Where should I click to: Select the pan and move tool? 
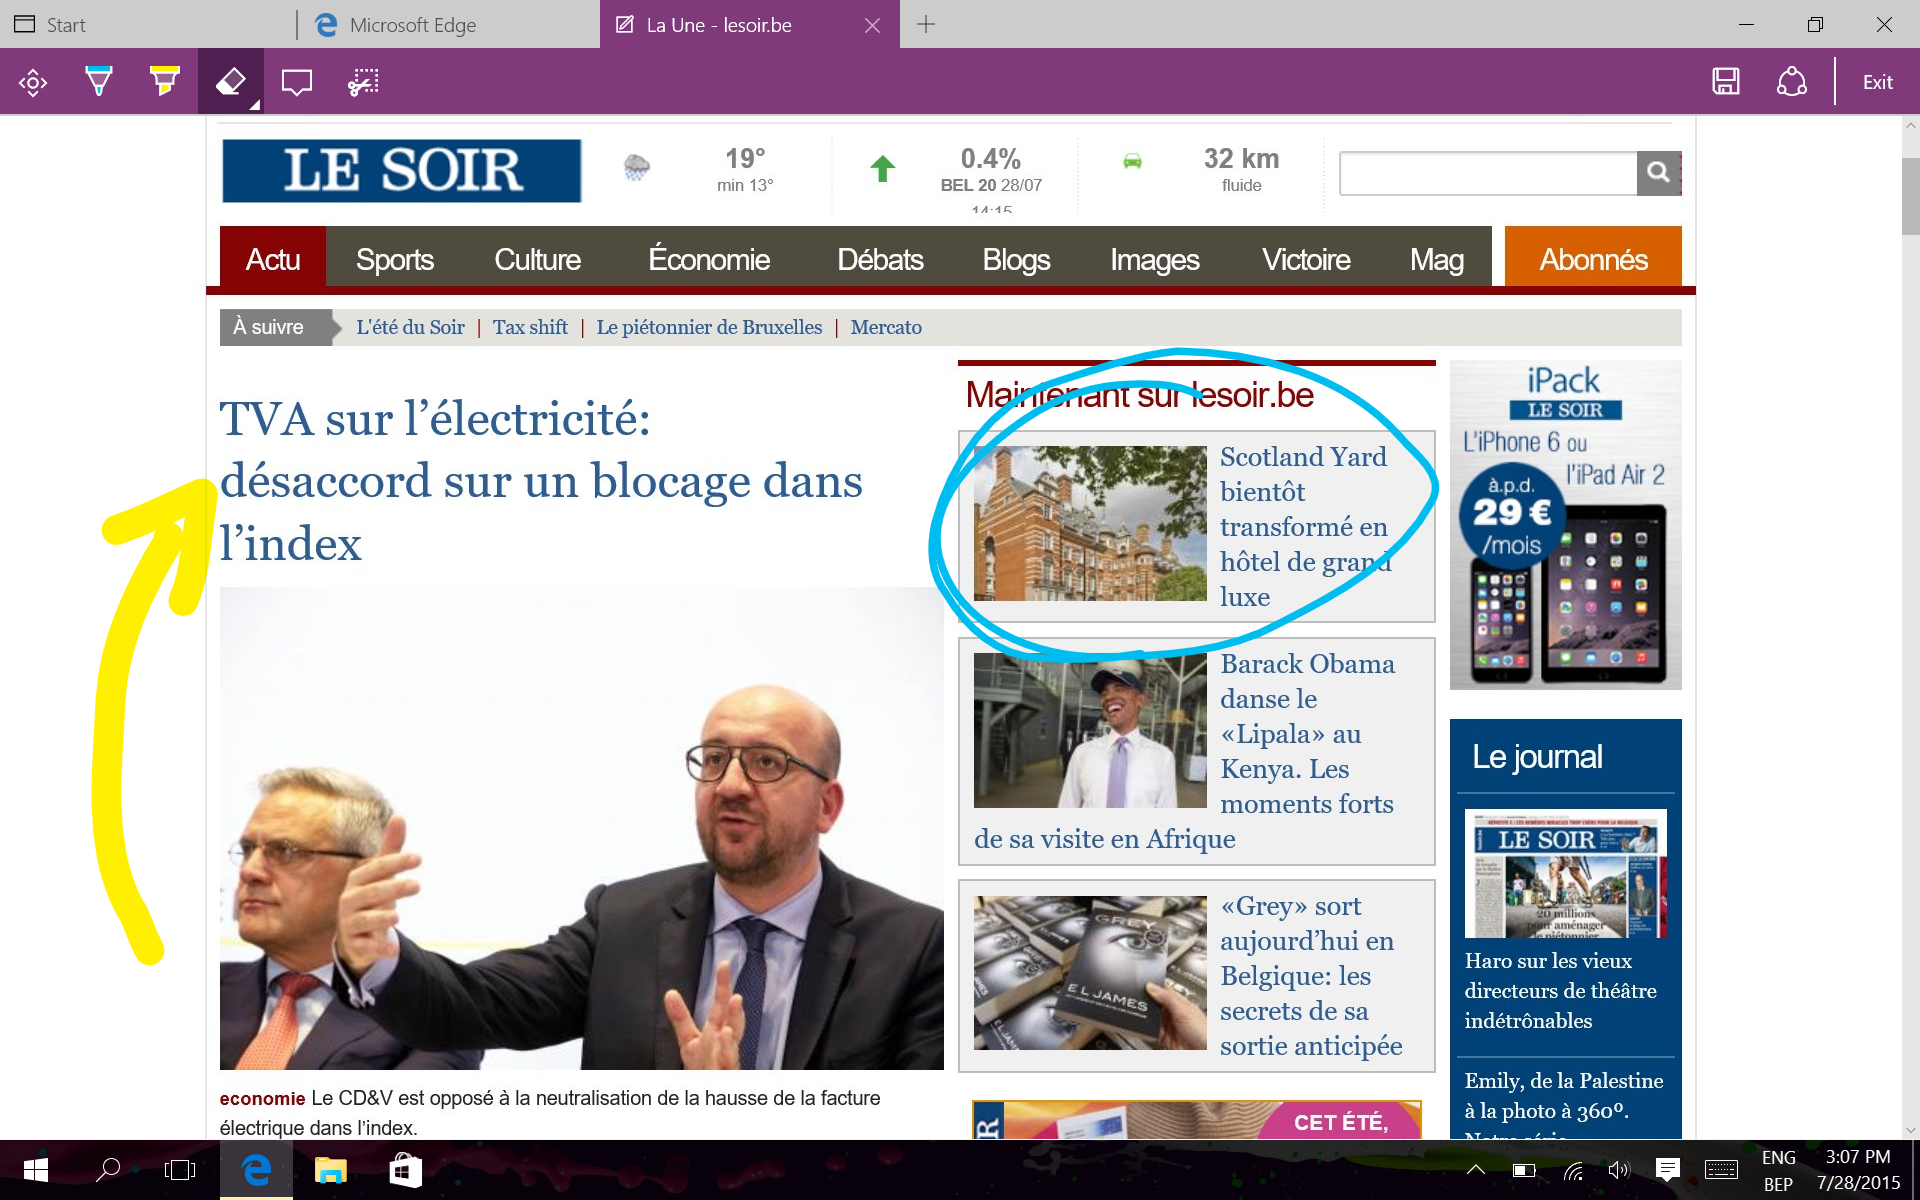pyautogui.click(x=33, y=82)
